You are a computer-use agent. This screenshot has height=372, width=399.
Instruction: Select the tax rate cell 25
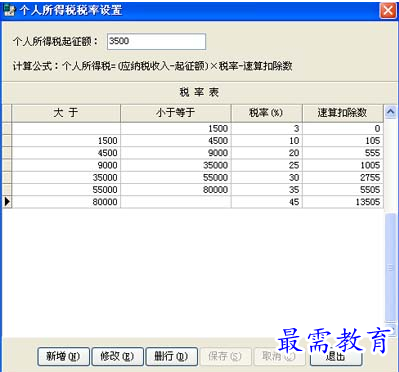pyautogui.click(x=267, y=165)
